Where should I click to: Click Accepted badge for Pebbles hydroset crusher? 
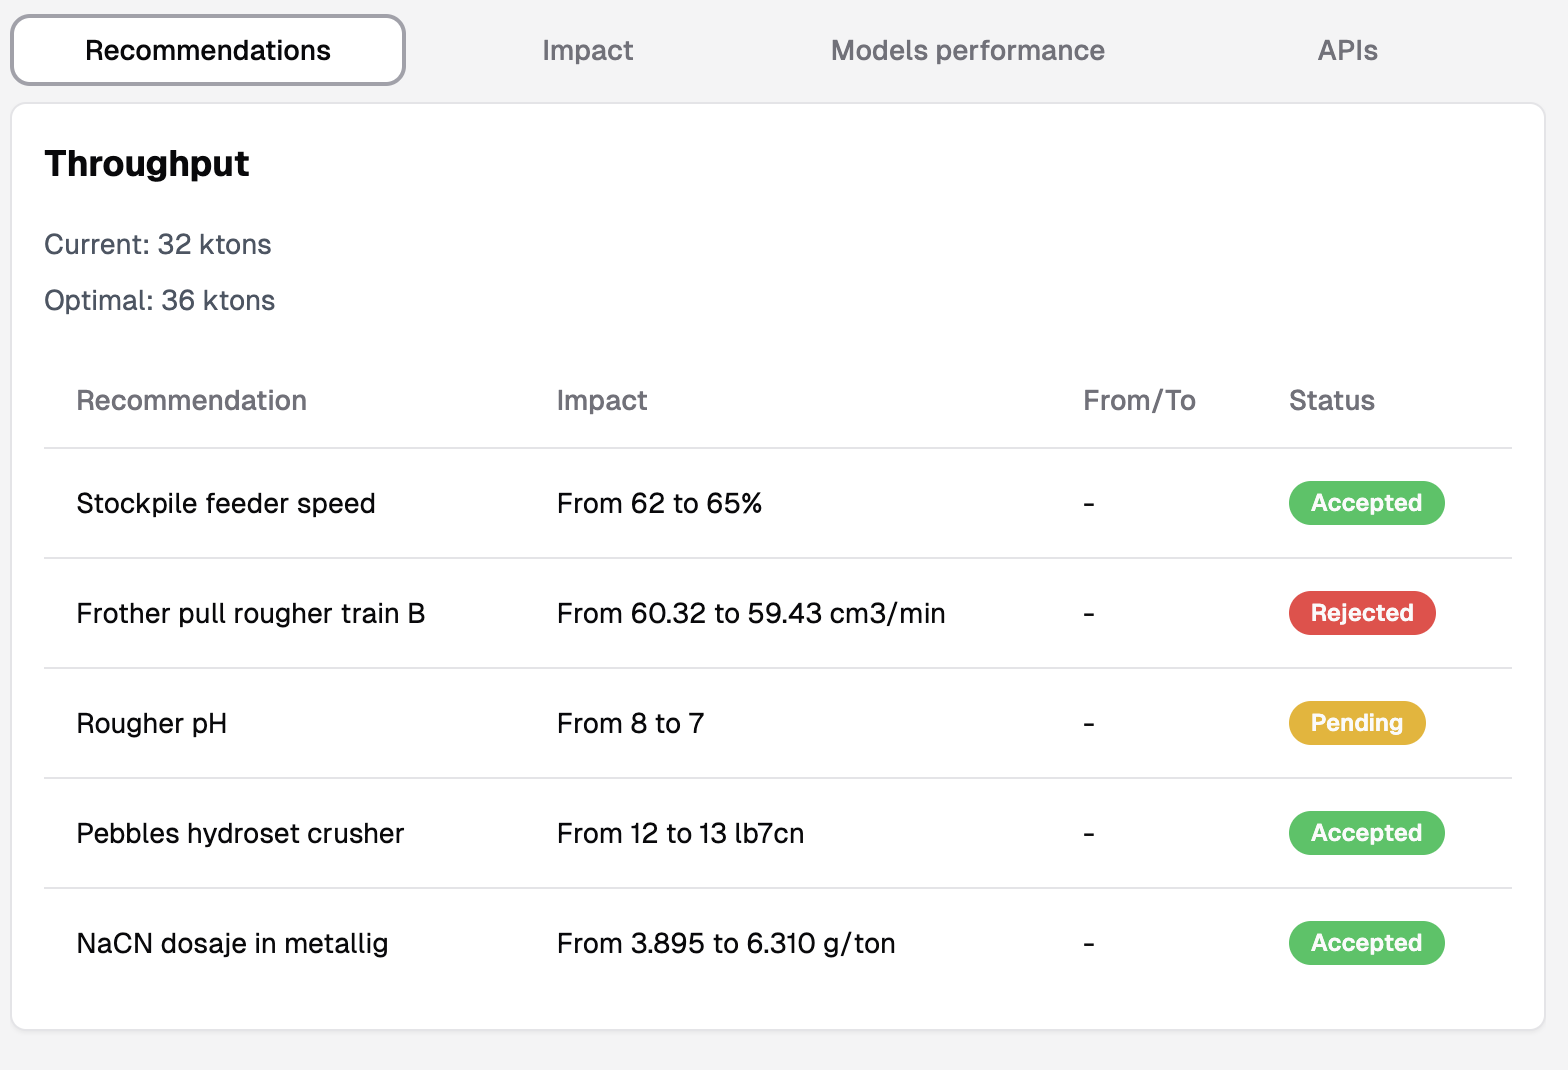(x=1366, y=833)
